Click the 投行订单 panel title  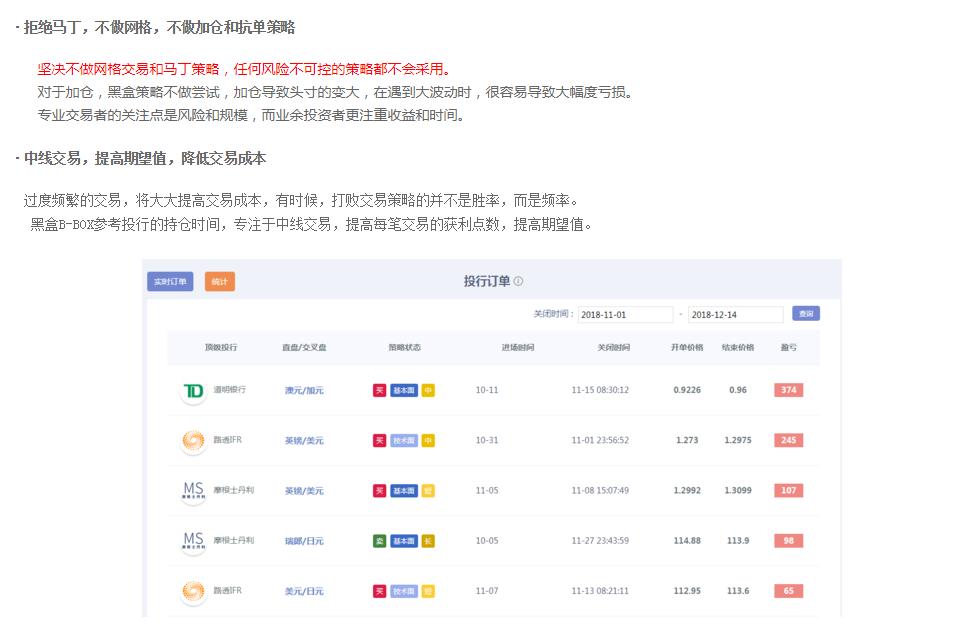point(486,281)
